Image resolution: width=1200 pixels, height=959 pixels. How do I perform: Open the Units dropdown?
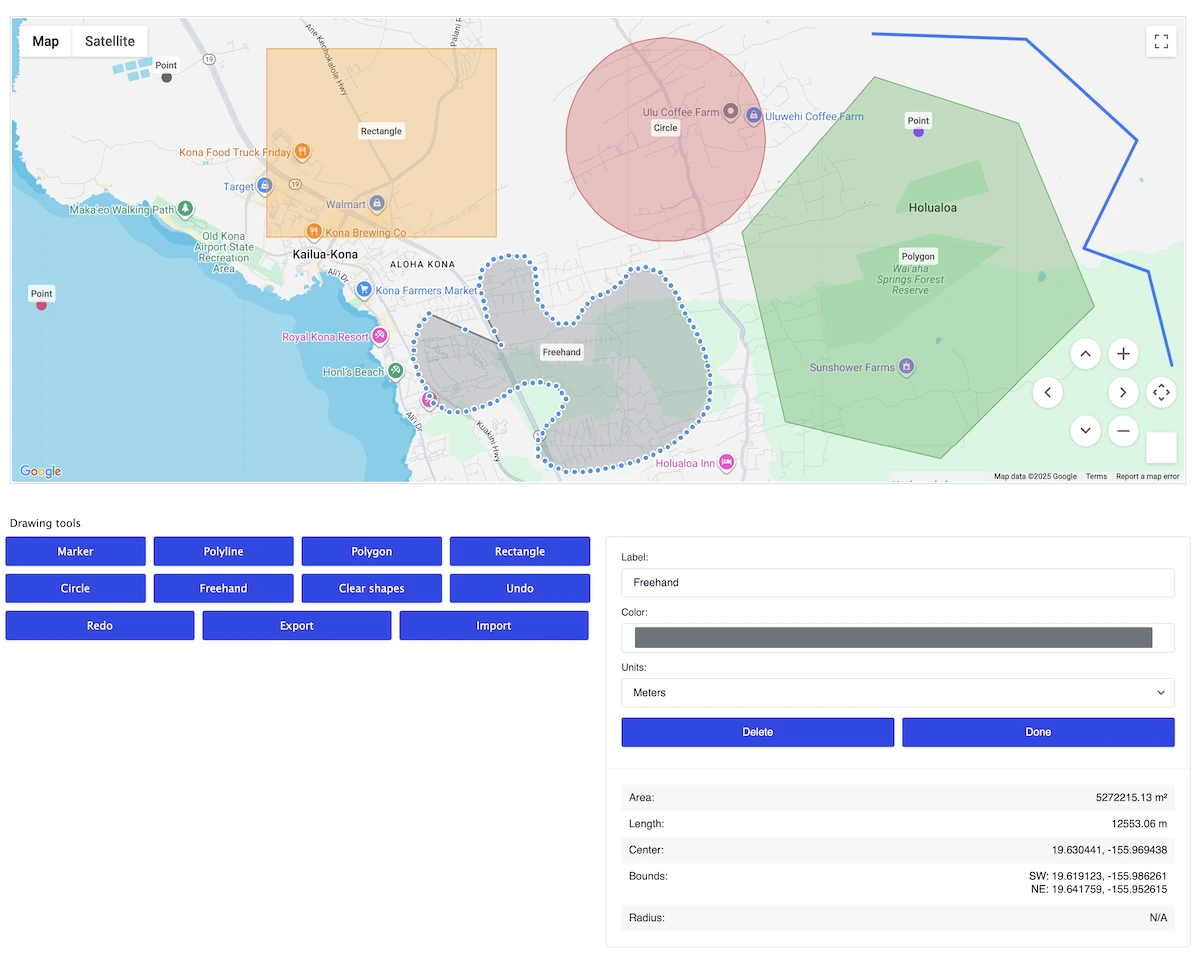click(897, 692)
